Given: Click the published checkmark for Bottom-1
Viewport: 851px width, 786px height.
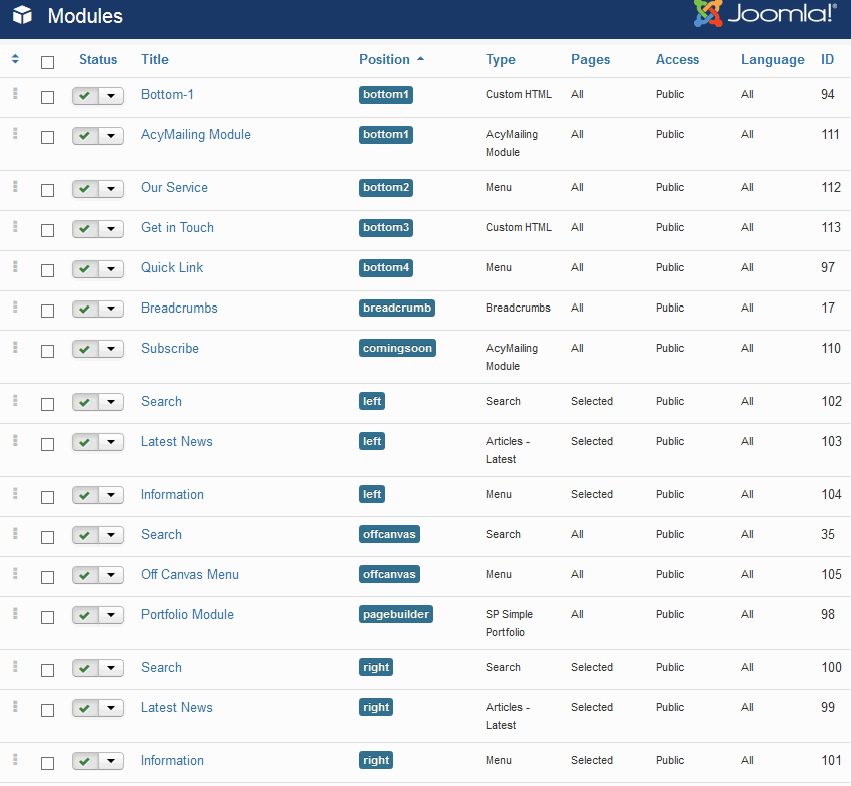Looking at the screenshot, I should (85, 96).
